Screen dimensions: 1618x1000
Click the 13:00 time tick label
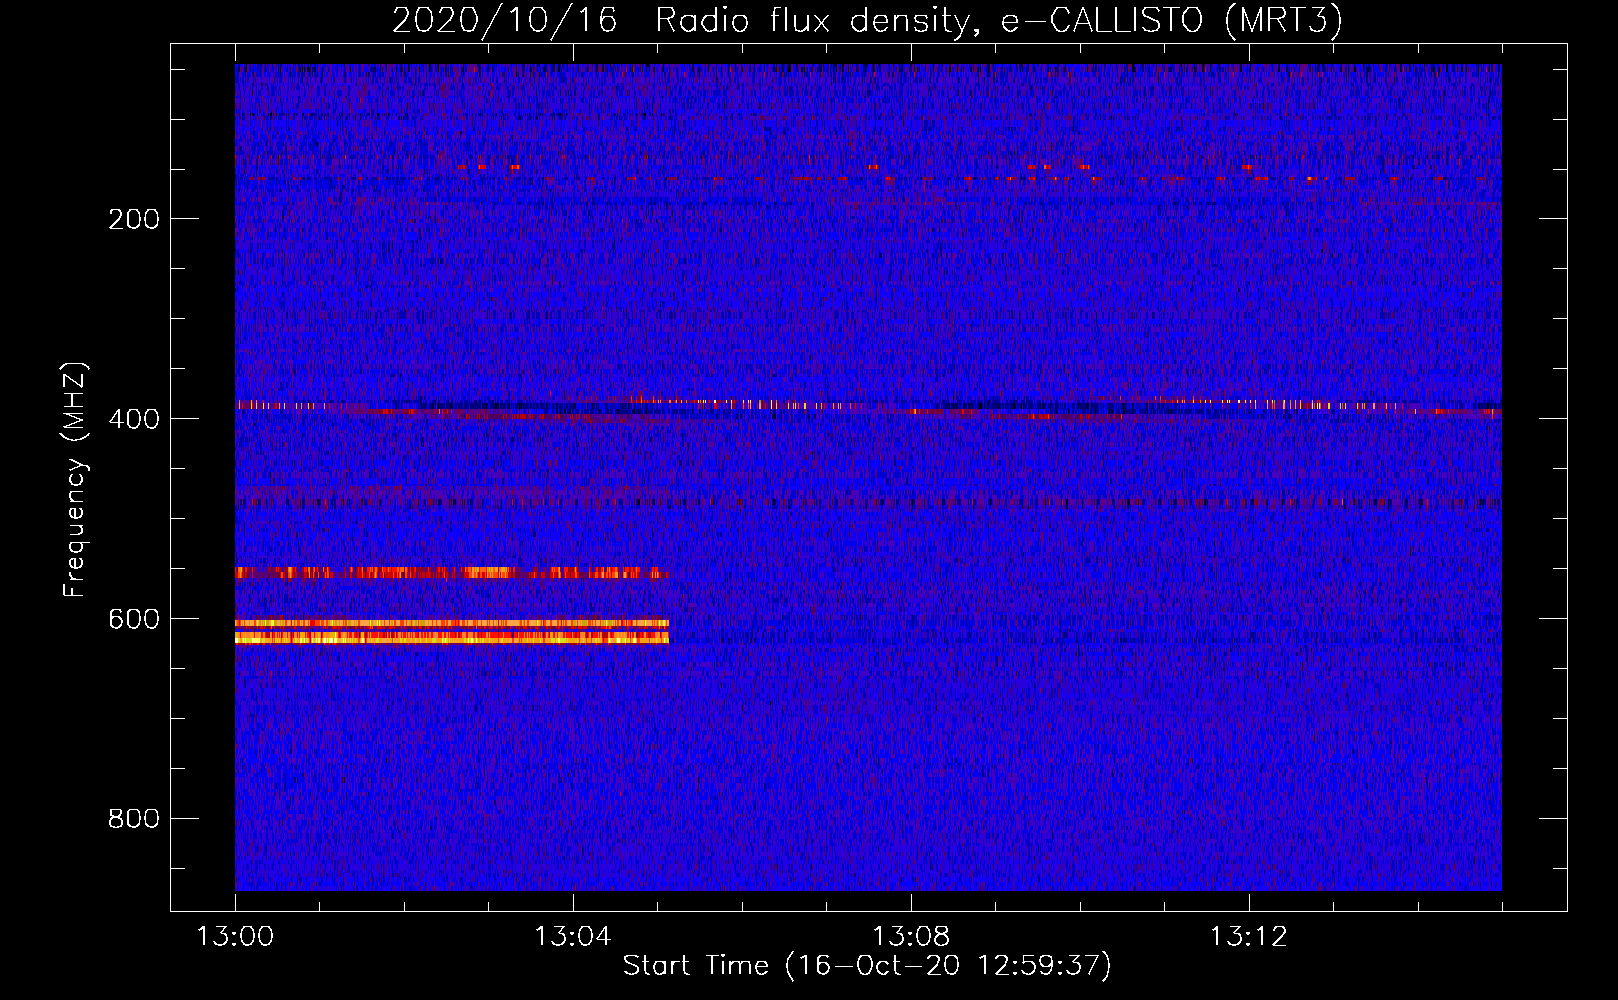pos(235,936)
